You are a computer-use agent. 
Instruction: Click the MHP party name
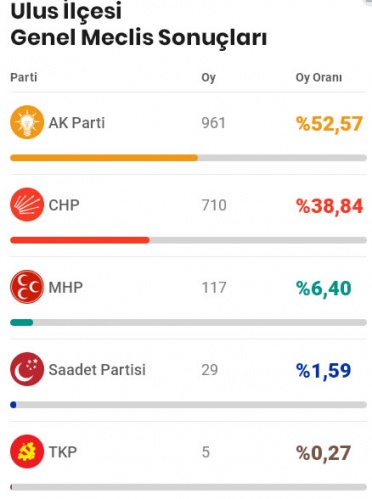66,287
